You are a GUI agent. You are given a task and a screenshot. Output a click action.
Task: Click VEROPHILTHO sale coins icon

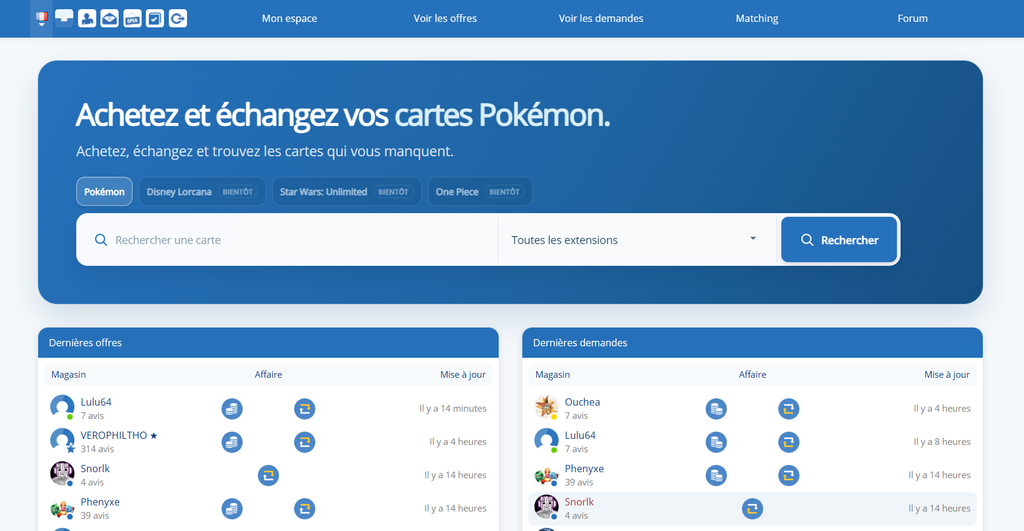[x=232, y=442]
